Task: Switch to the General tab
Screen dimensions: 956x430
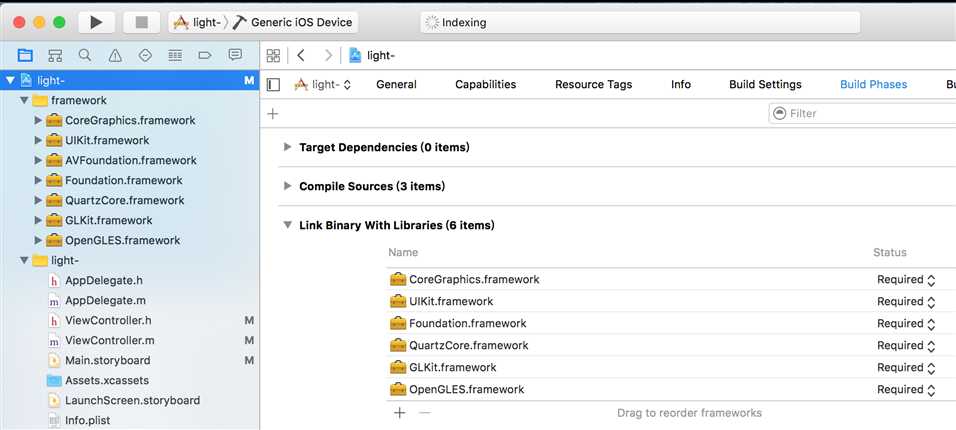Action: (x=396, y=85)
